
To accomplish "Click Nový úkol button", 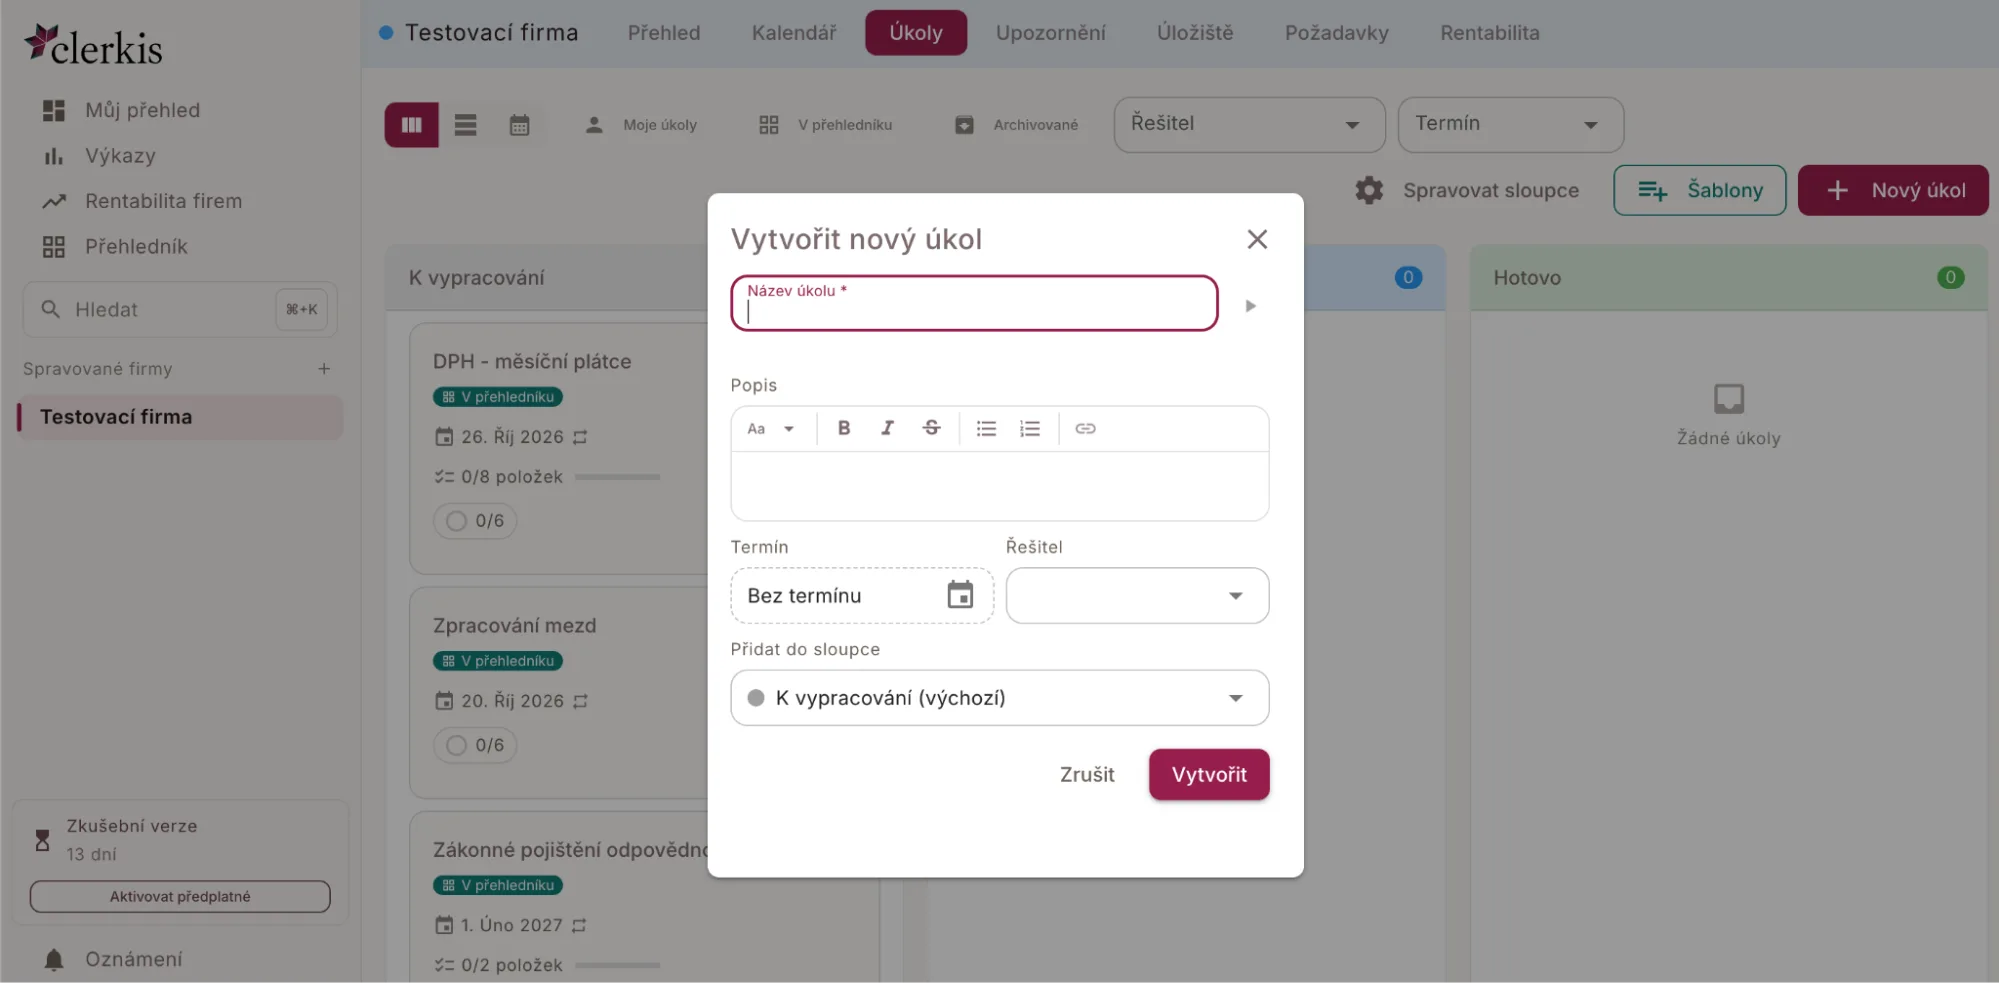I will (x=1893, y=190).
